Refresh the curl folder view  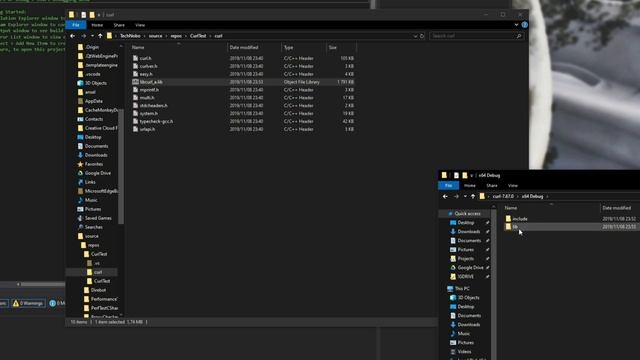tap(422, 36)
